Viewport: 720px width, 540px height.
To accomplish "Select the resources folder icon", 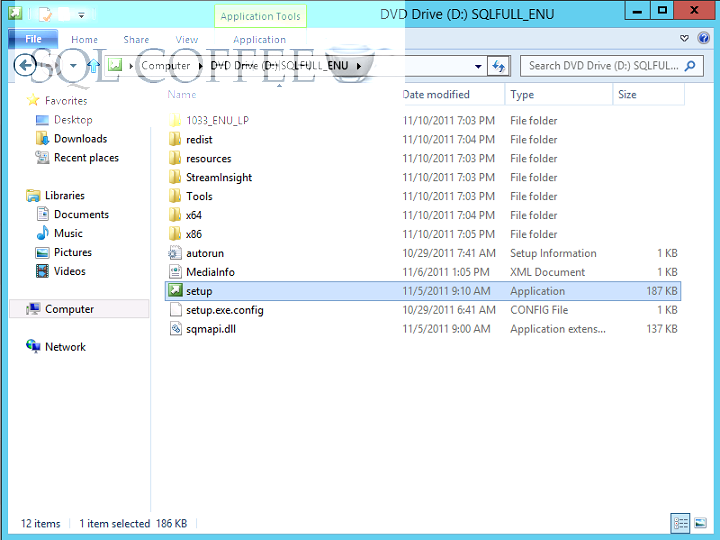I will tap(175, 158).
